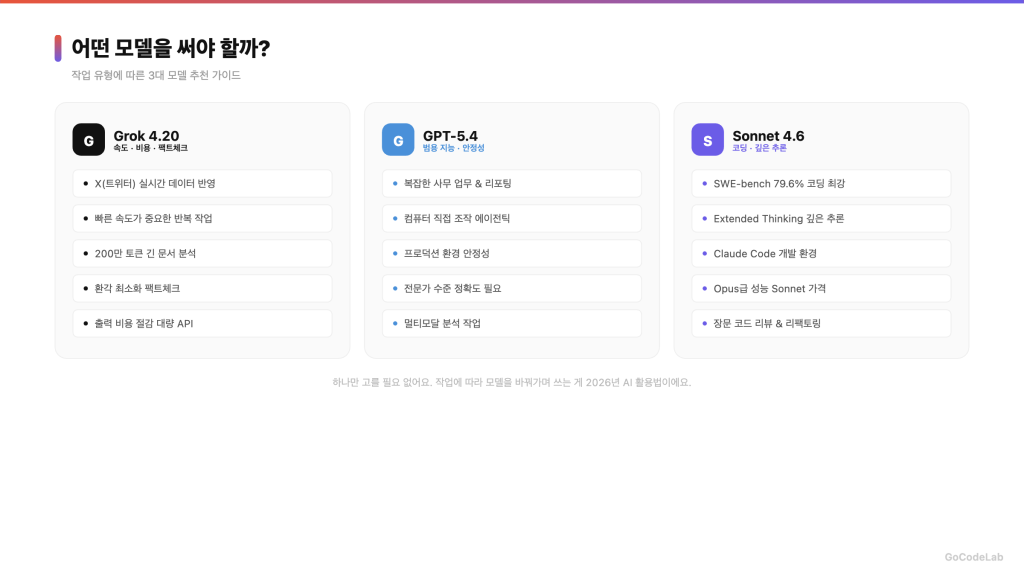
Task: Click the GoCodeLab watermark link
Action: [973, 558]
